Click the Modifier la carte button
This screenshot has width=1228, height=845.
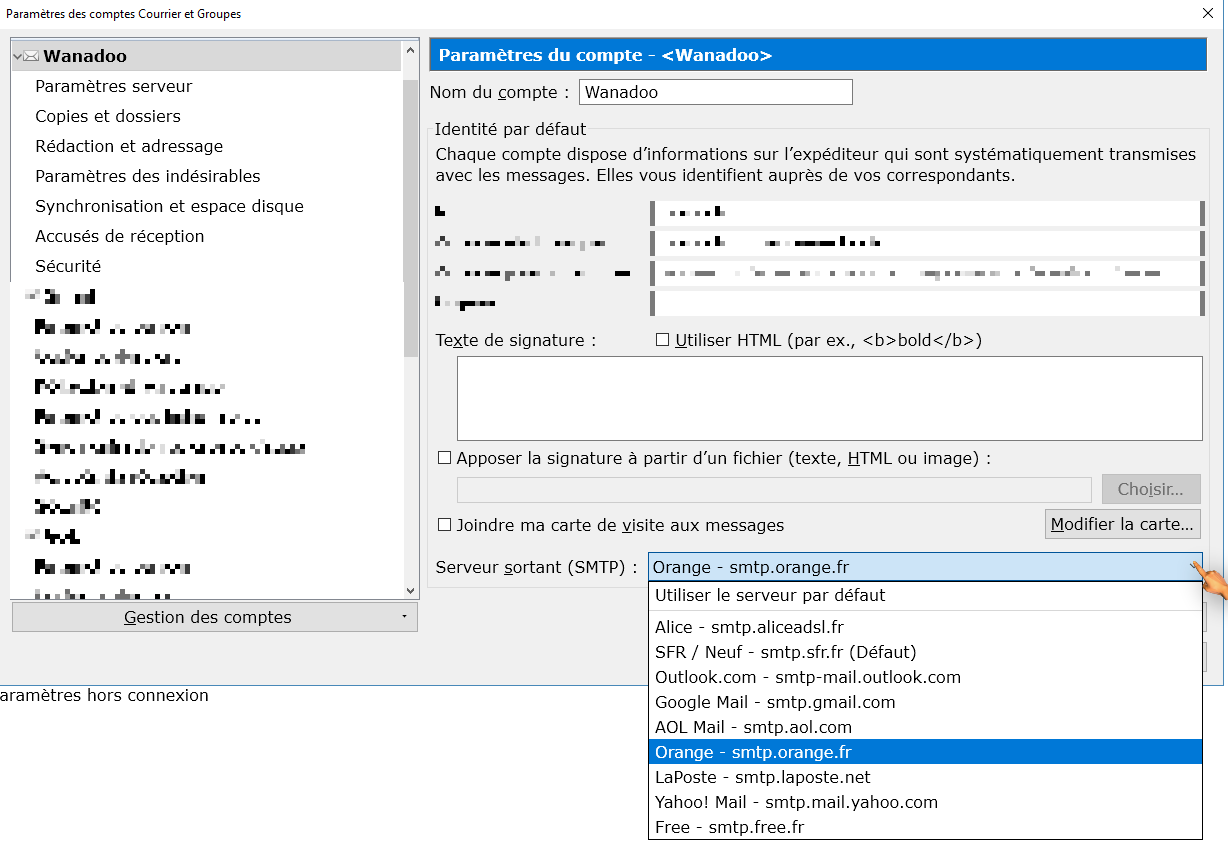1122,524
